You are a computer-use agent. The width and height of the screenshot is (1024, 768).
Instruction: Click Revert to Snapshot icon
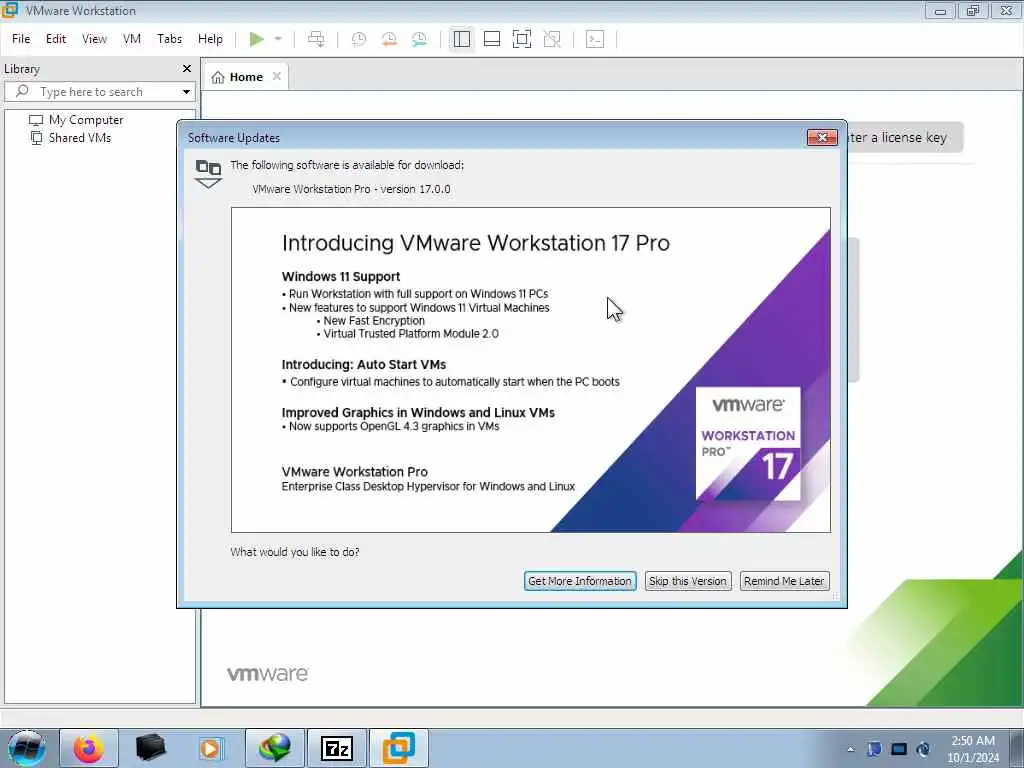point(389,39)
